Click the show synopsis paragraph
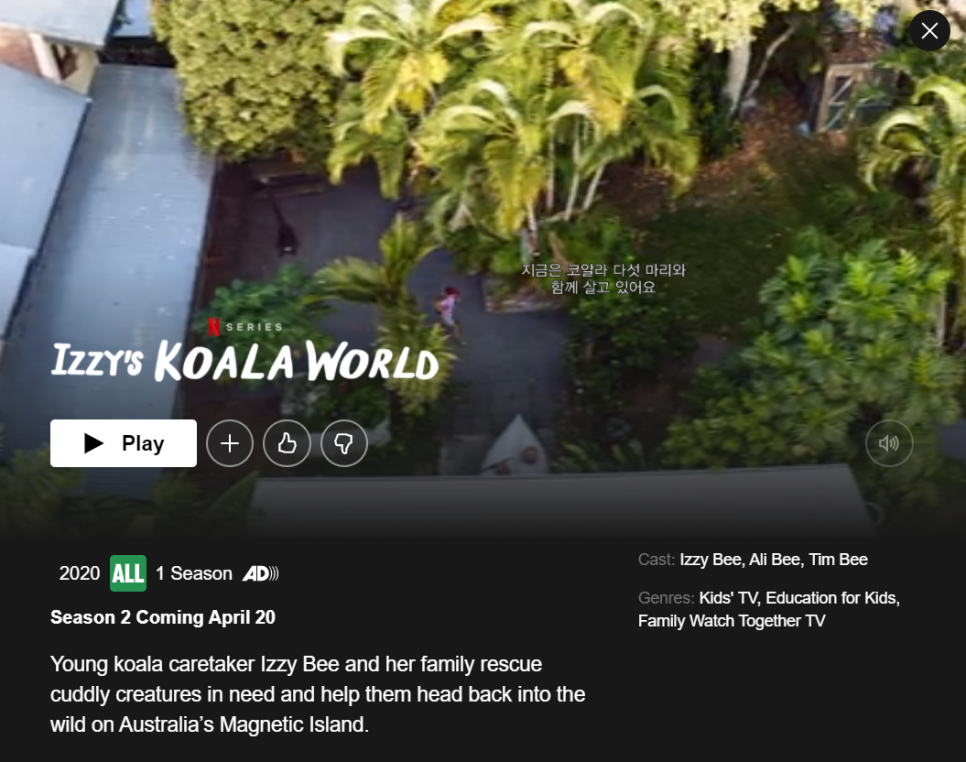 click(317, 694)
